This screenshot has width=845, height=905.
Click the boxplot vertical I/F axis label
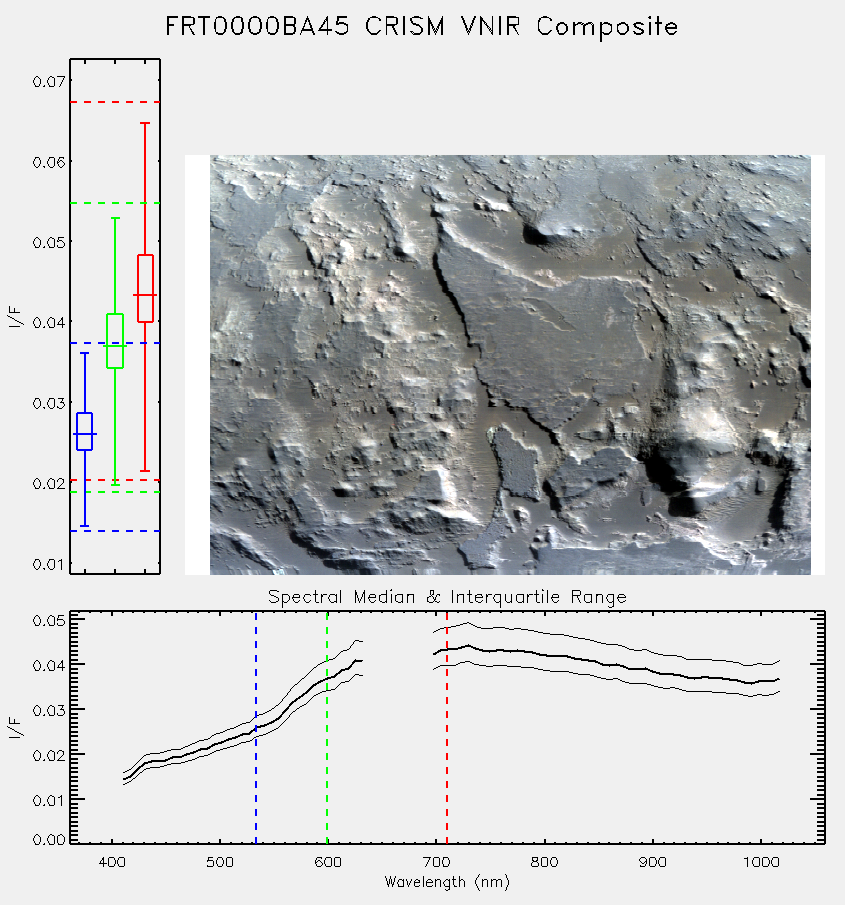point(17,317)
